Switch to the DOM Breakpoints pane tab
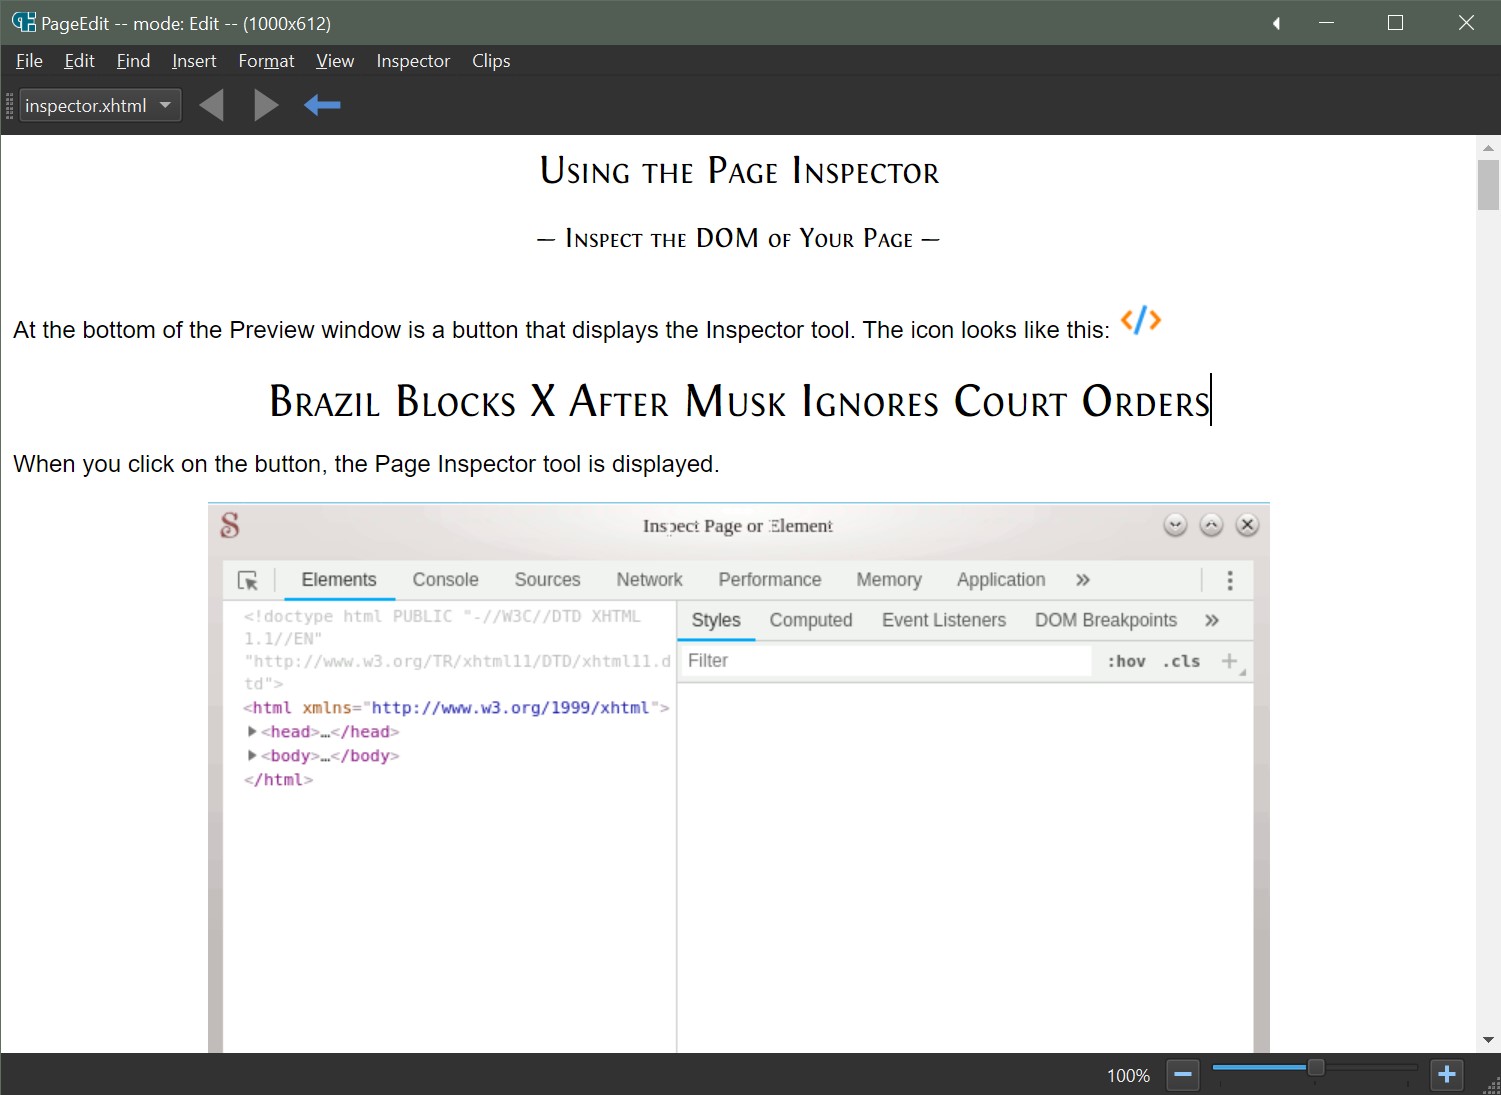The width and height of the screenshot is (1501, 1095). coord(1105,620)
